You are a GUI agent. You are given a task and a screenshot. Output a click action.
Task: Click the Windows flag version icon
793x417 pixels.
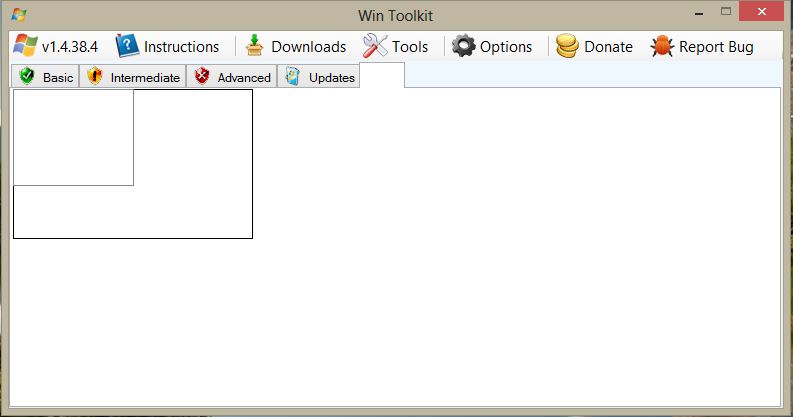25,45
